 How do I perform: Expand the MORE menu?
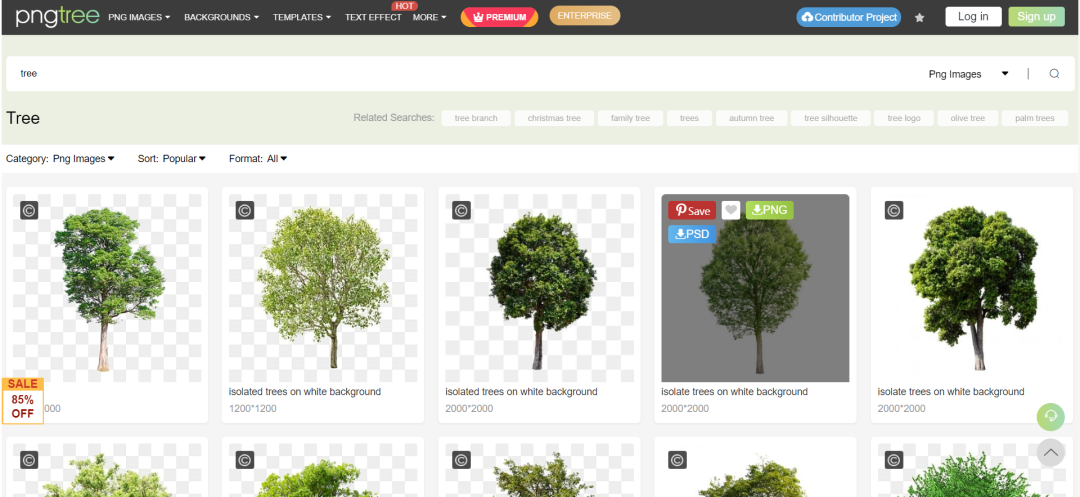[x=430, y=17]
